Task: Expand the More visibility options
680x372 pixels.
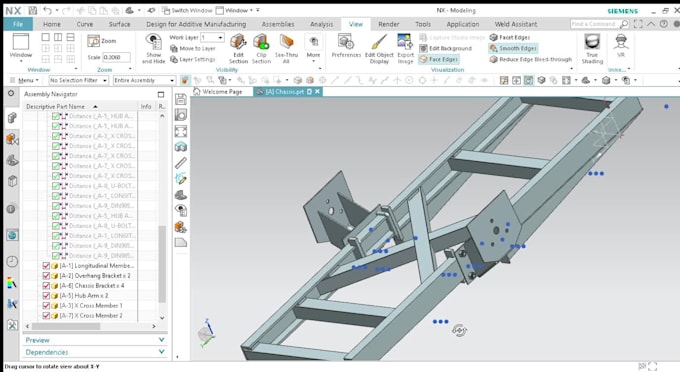Action: click(x=313, y=48)
